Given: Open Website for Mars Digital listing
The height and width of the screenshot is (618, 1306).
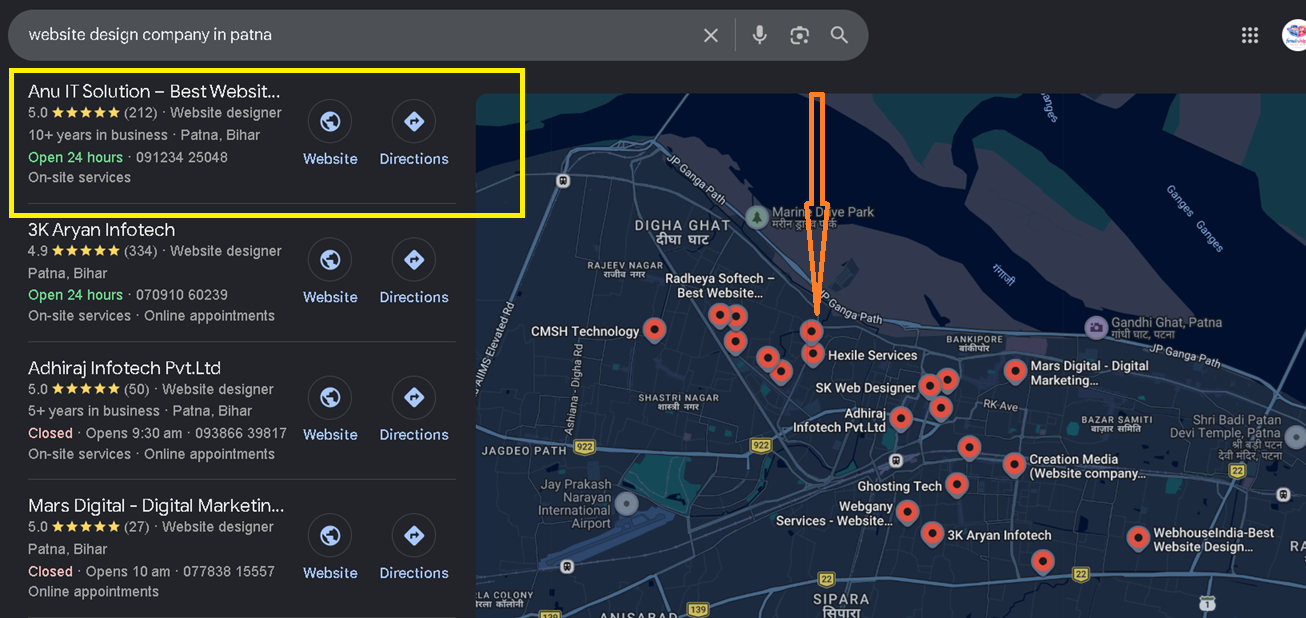Looking at the screenshot, I should pos(330,548).
